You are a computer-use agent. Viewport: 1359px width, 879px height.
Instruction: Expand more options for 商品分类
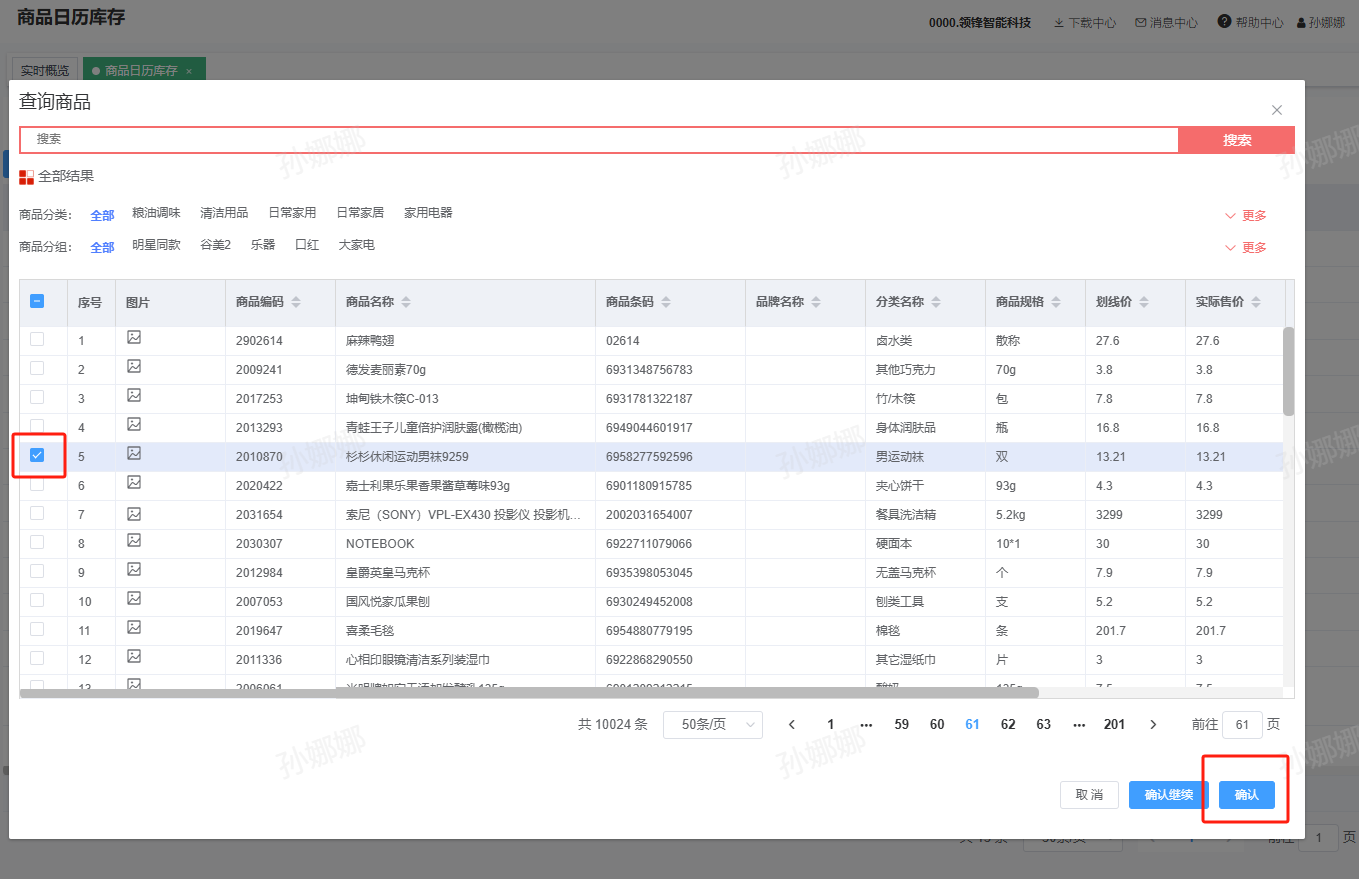coord(1245,216)
